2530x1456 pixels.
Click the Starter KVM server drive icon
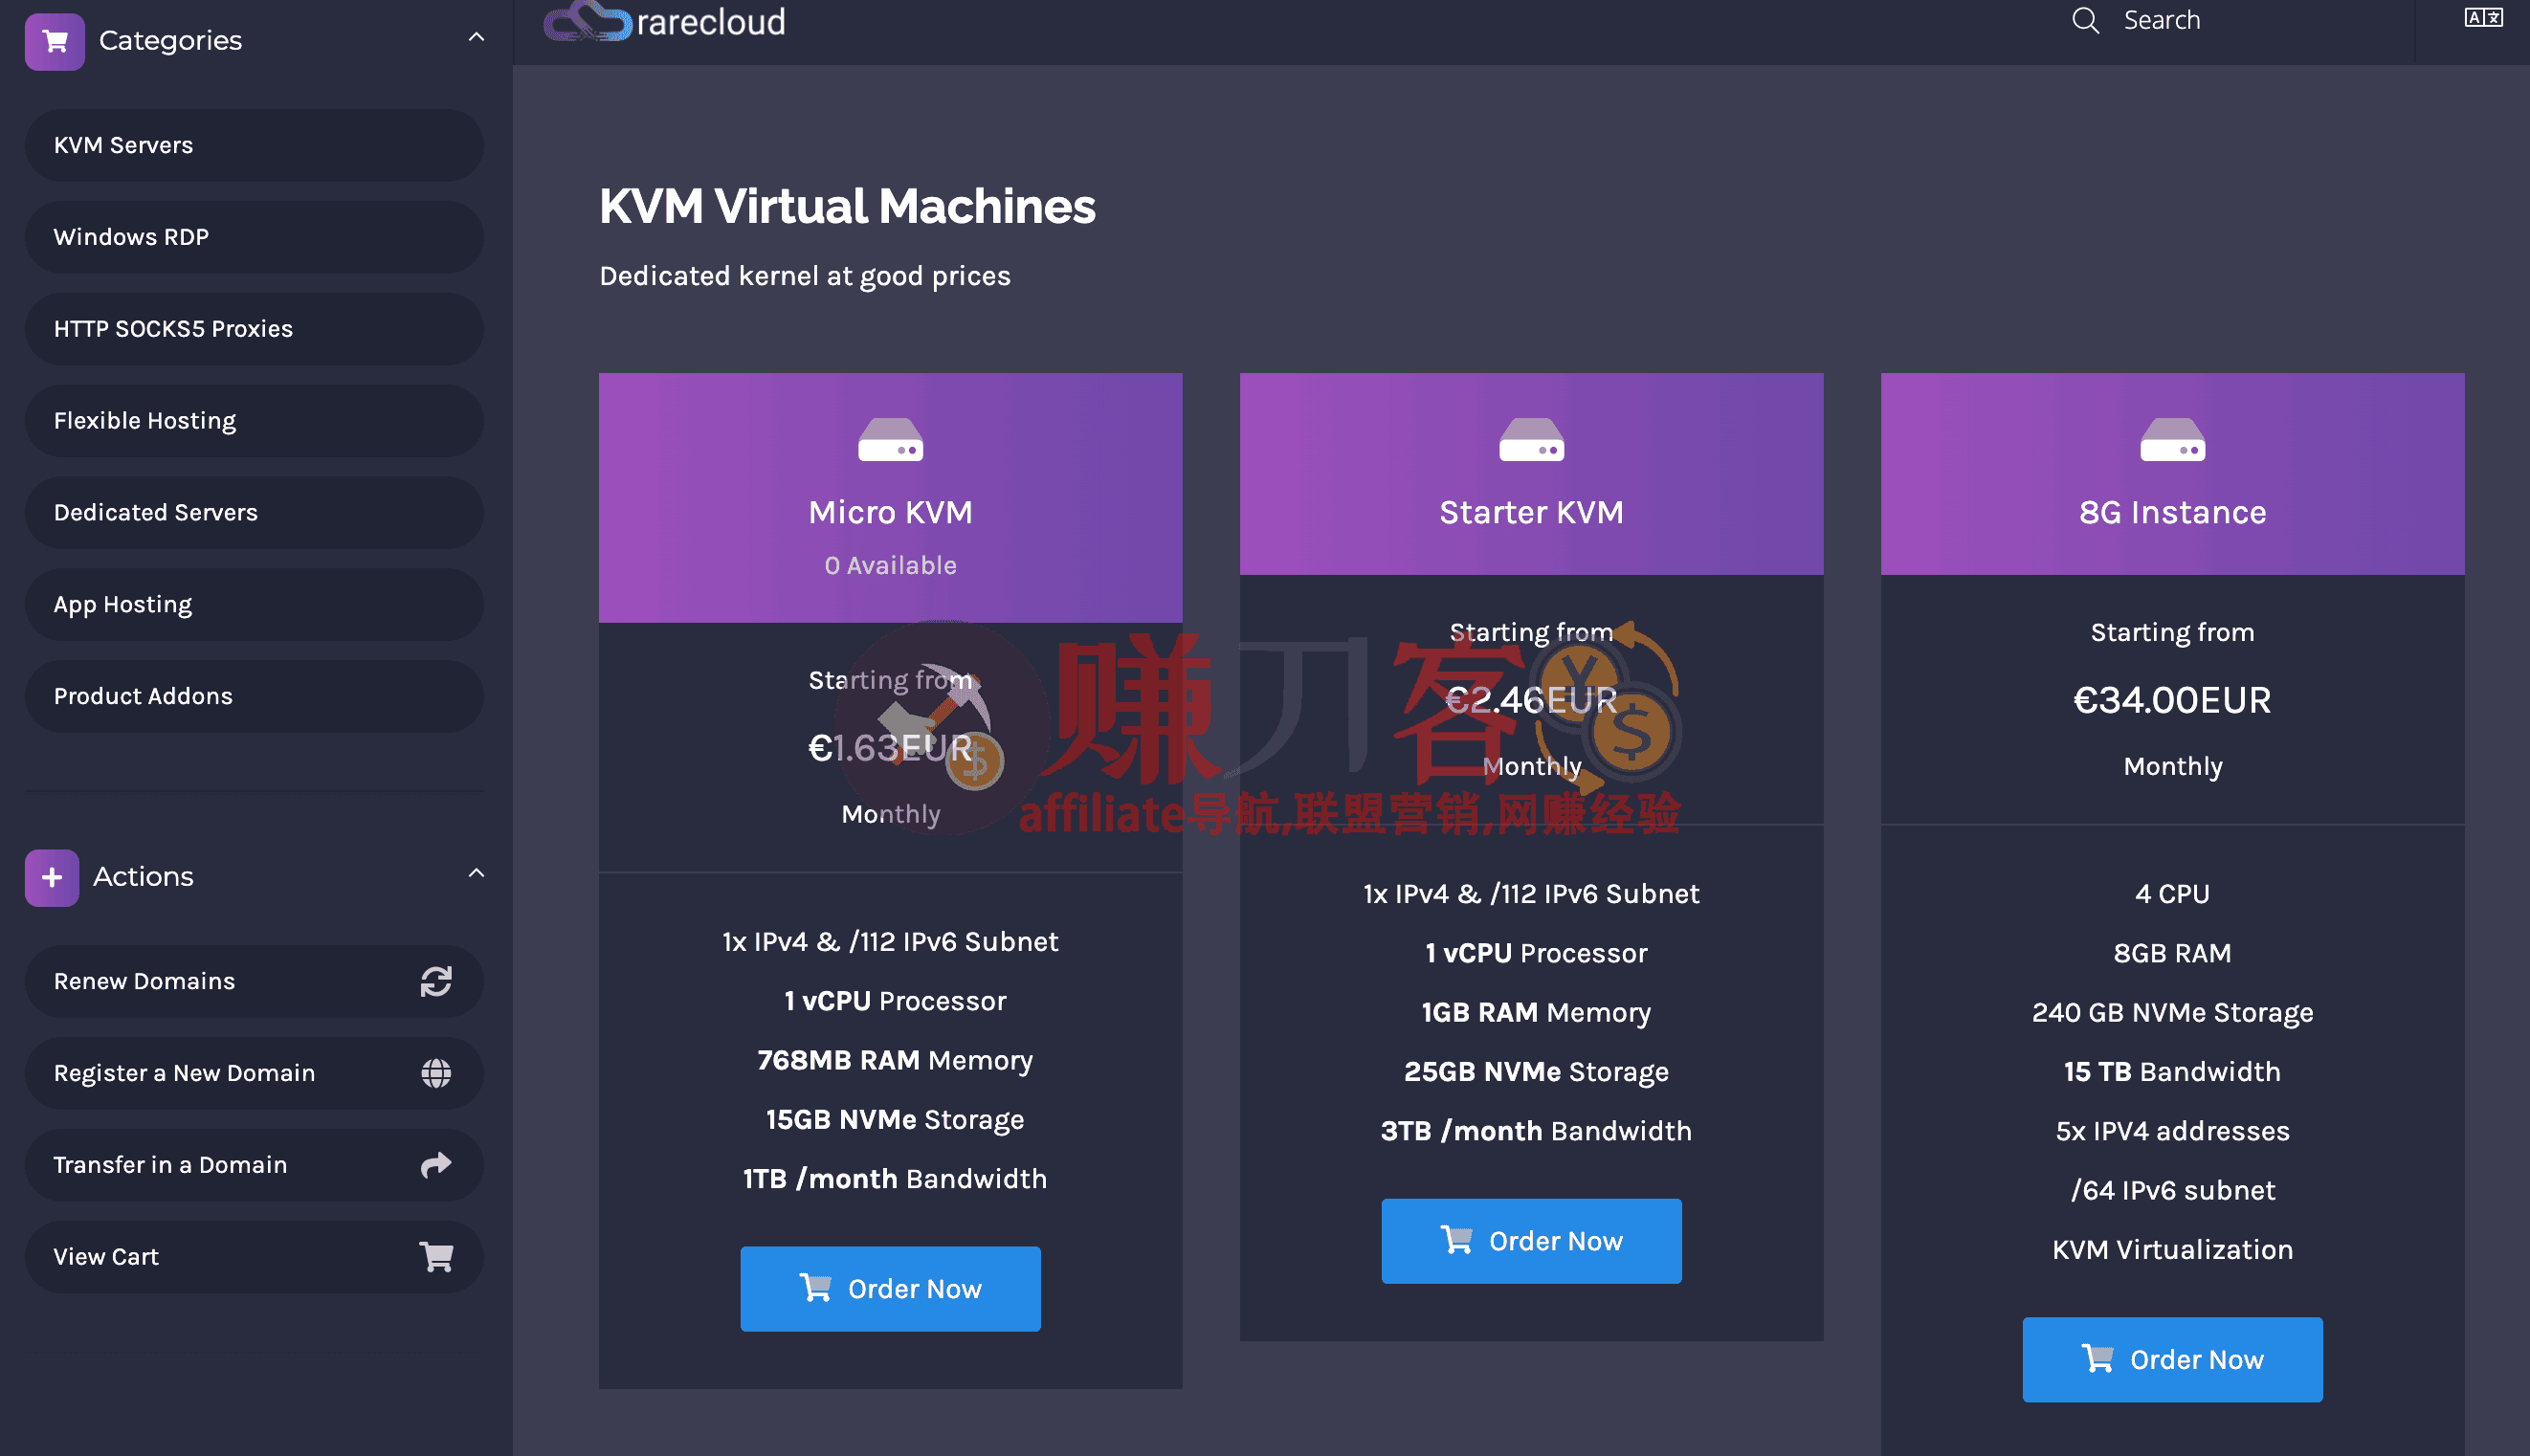tap(1531, 440)
